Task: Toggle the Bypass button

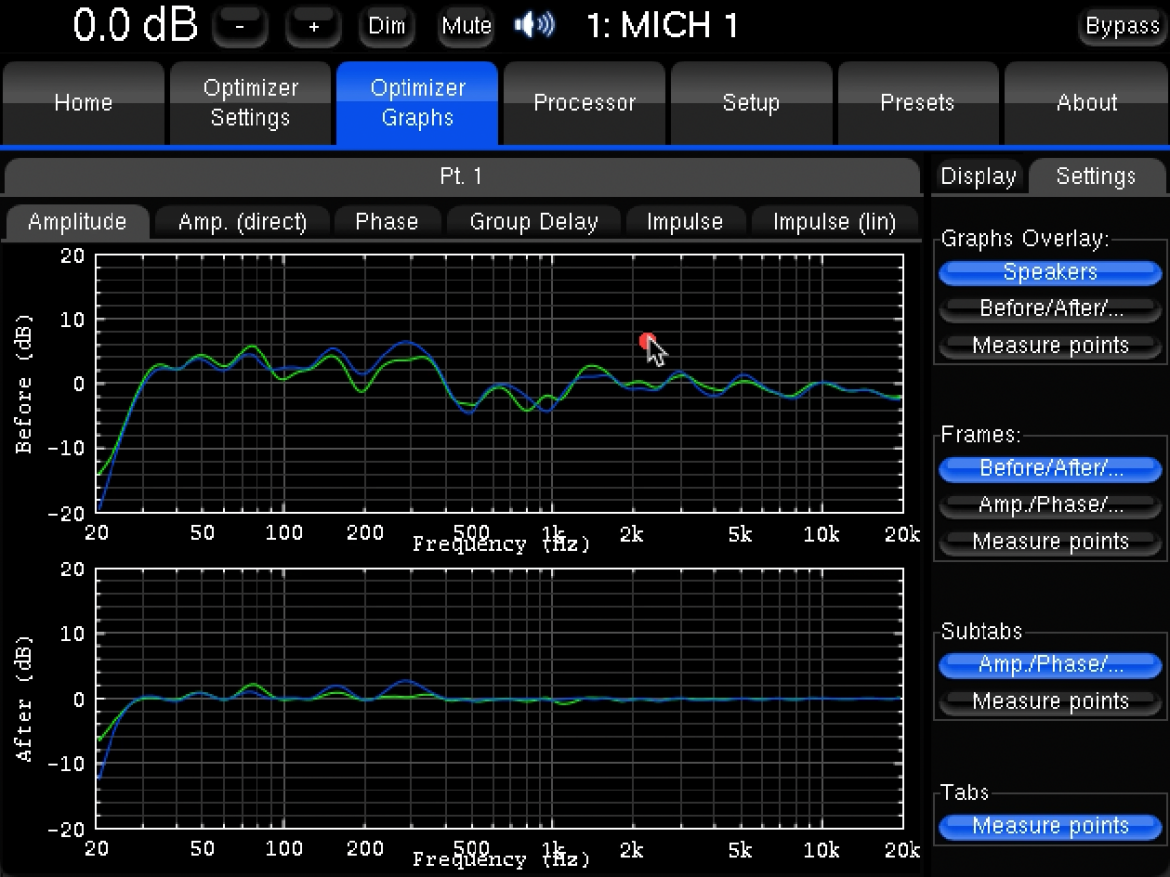Action: 1122,26
